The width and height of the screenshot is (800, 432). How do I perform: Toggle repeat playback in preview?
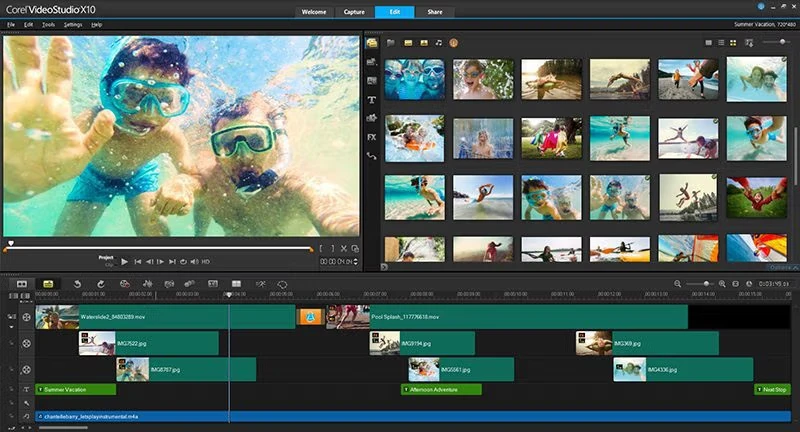click(x=182, y=262)
